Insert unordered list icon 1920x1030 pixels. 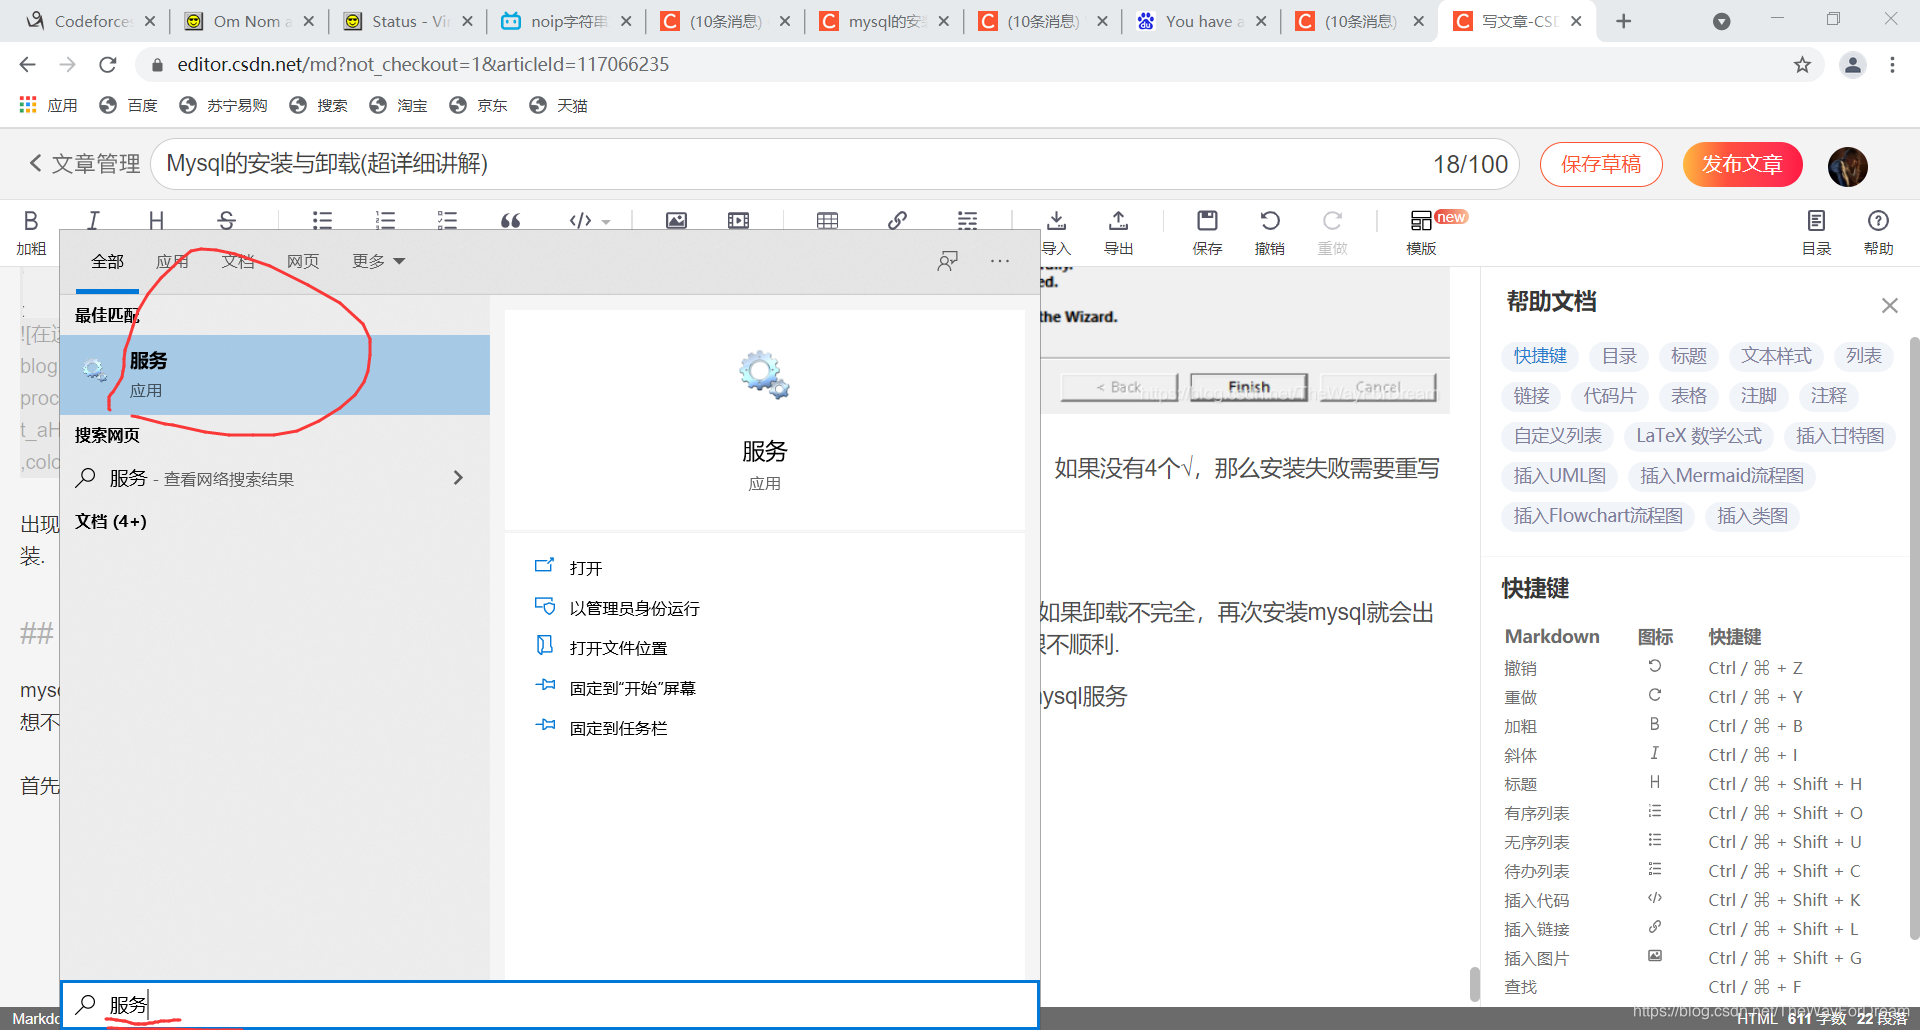click(x=322, y=221)
